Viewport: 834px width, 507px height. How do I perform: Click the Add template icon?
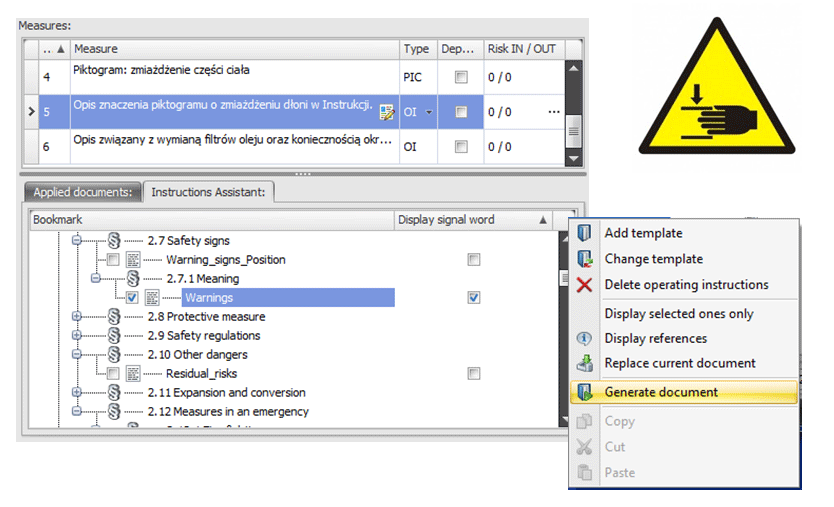(586, 233)
